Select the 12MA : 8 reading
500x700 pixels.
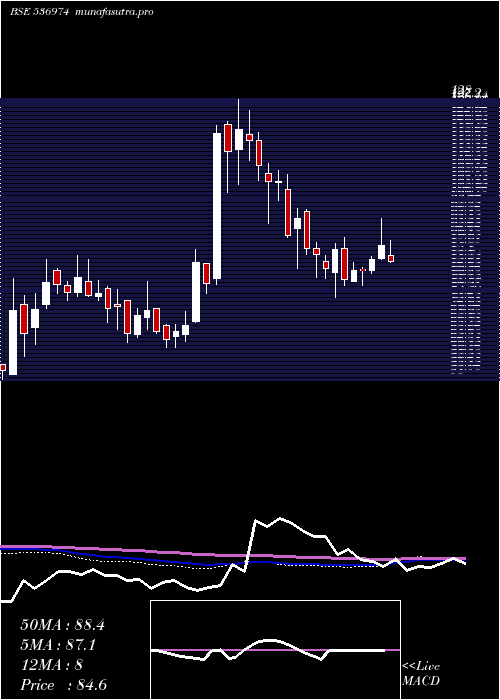coord(51,665)
